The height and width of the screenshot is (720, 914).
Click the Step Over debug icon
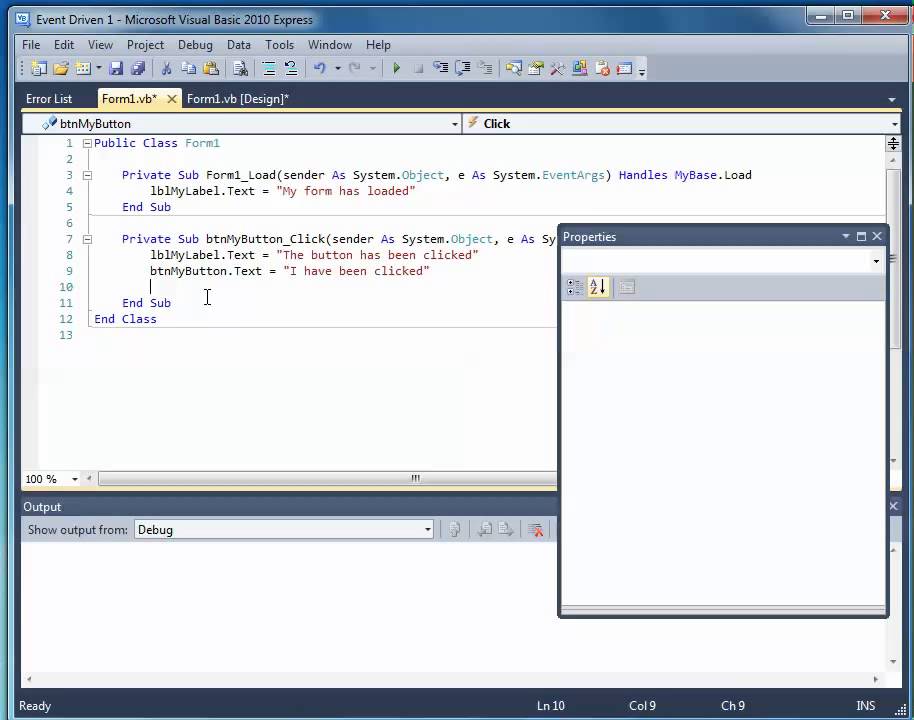(x=463, y=69)
